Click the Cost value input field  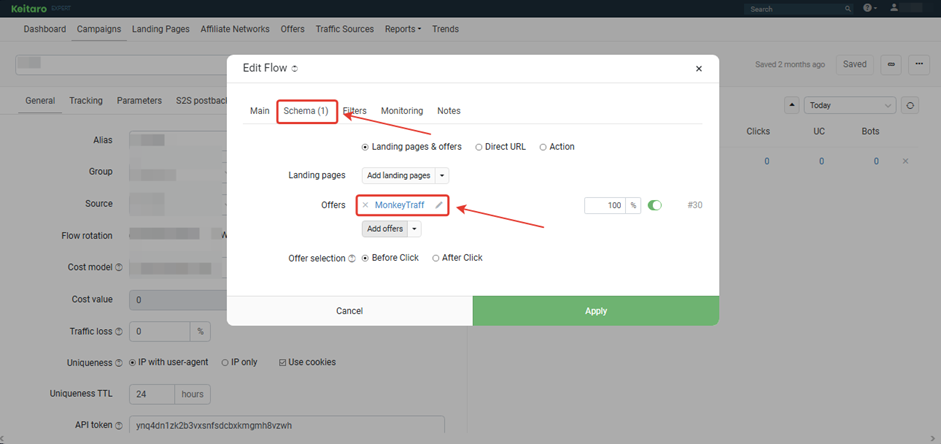coord(178,299)
